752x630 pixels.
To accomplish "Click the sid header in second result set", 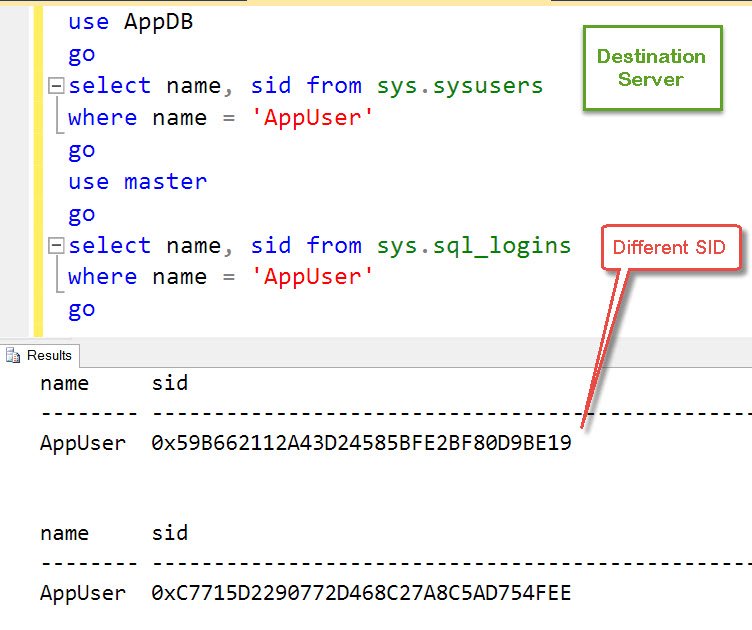I will (x=169, y=533).
